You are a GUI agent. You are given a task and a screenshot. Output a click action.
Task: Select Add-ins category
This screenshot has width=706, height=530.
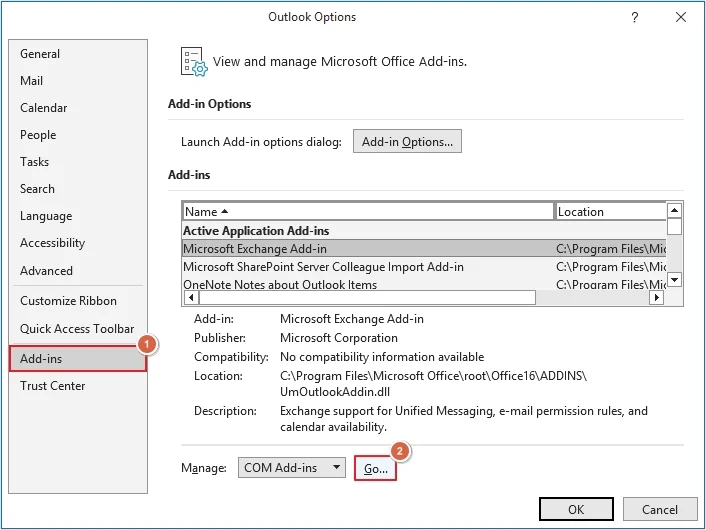point(78,358)
